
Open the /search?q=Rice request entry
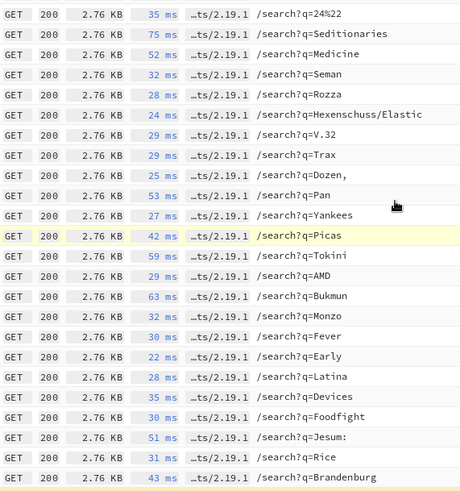pos(230,458)
